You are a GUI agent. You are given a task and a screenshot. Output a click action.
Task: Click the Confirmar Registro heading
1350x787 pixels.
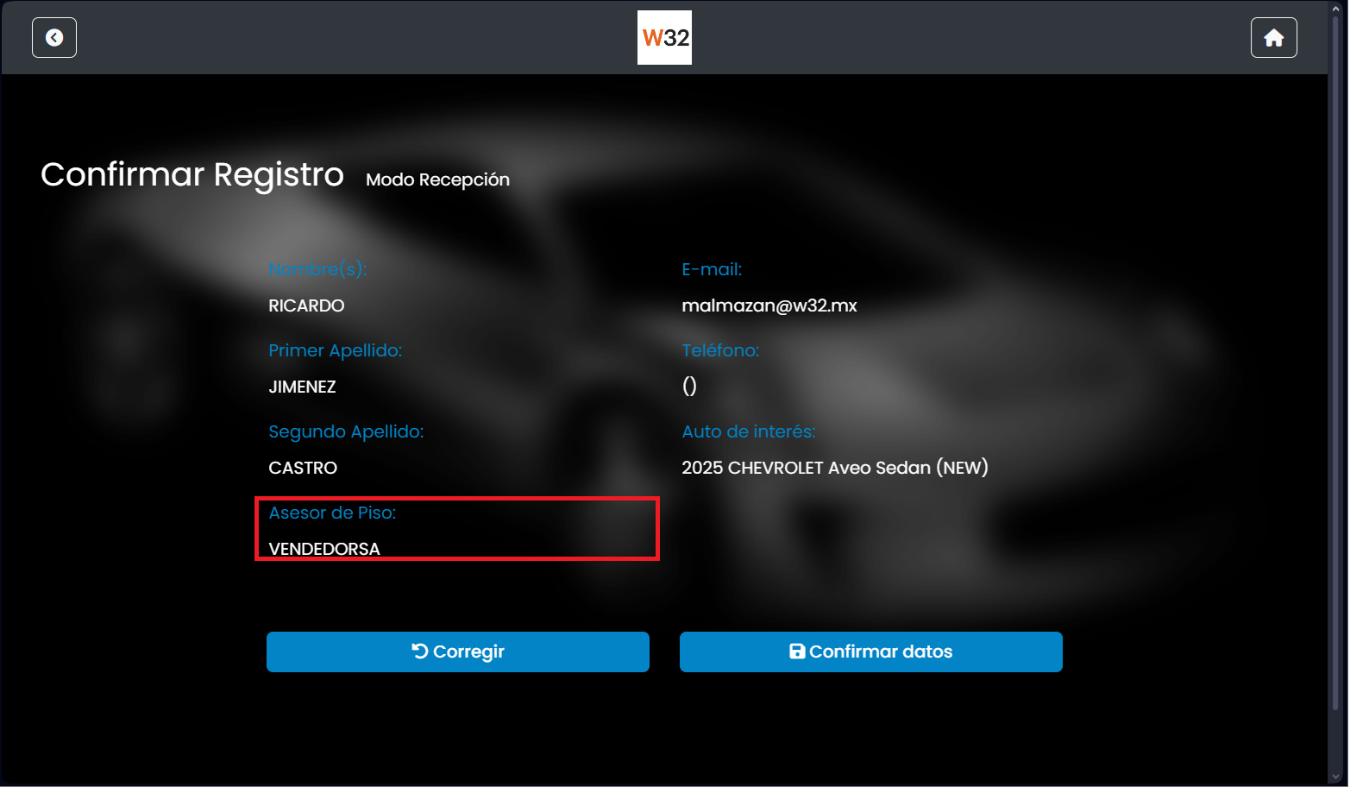click(x=192, y=175)
